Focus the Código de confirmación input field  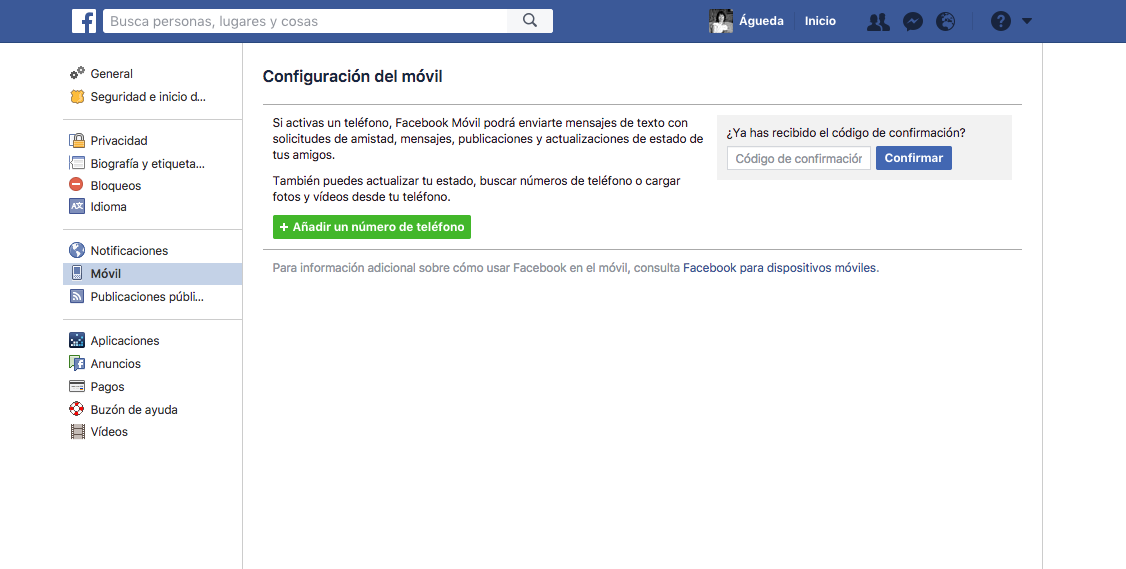pos(799,158)
